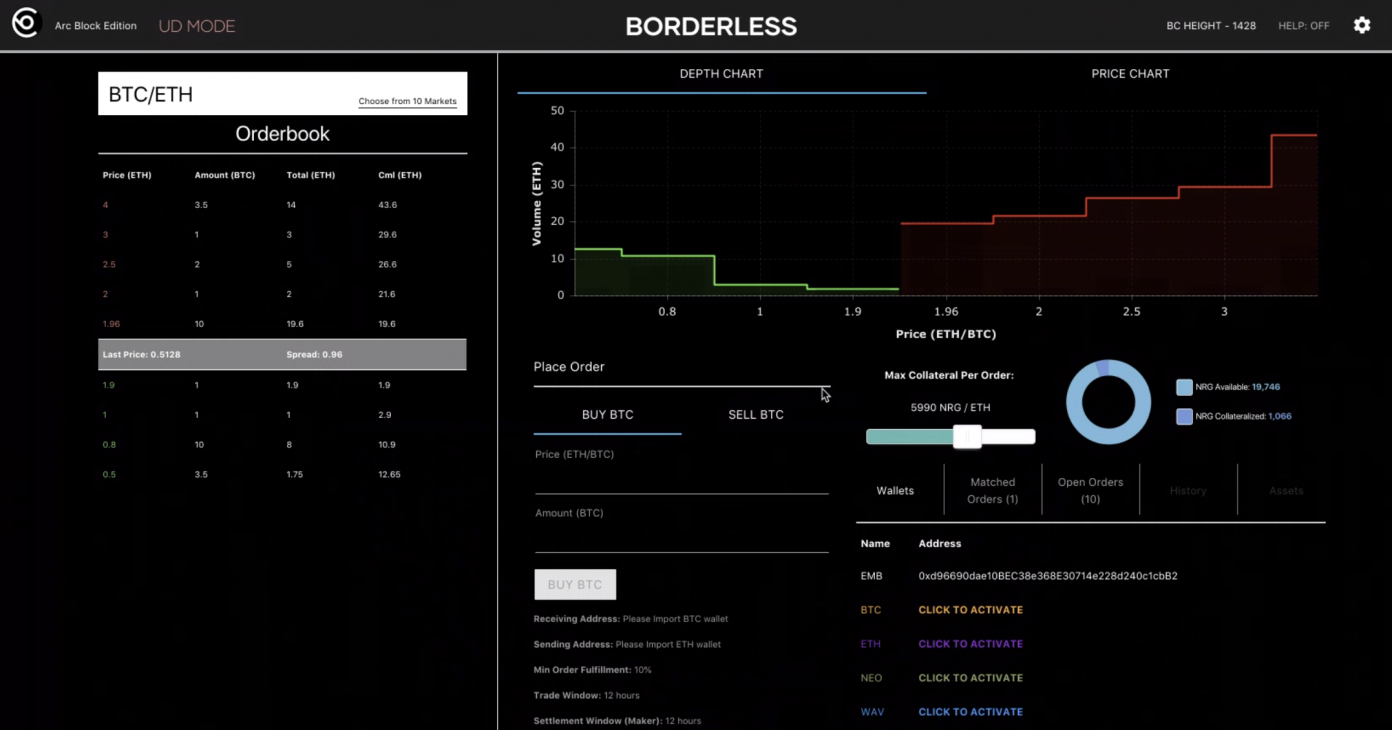Select the sell order at price 2.5
Screen dimensions: 1392x730
[x=282, y=265]
